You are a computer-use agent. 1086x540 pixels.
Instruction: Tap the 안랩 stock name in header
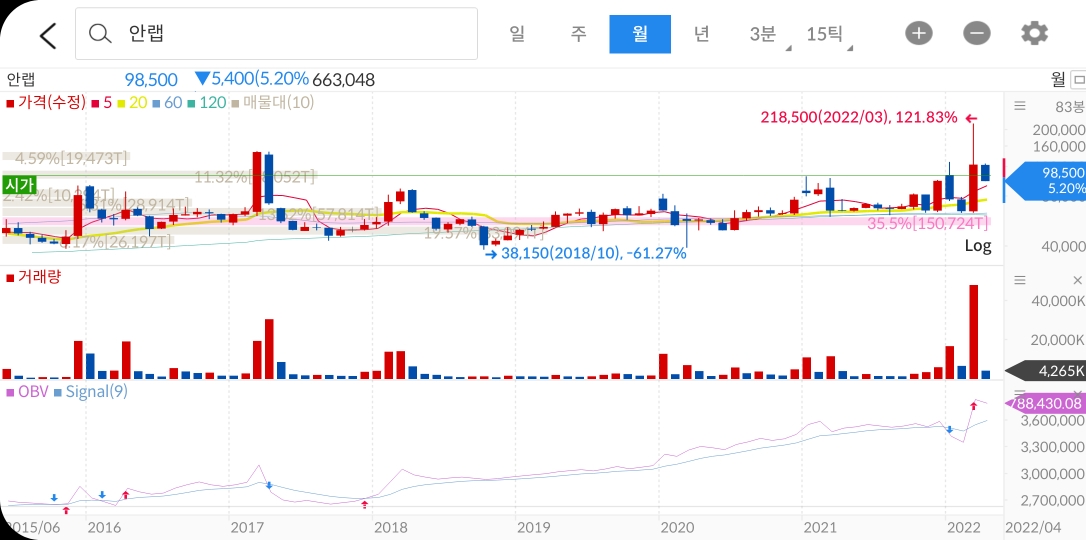click(21, 80)
